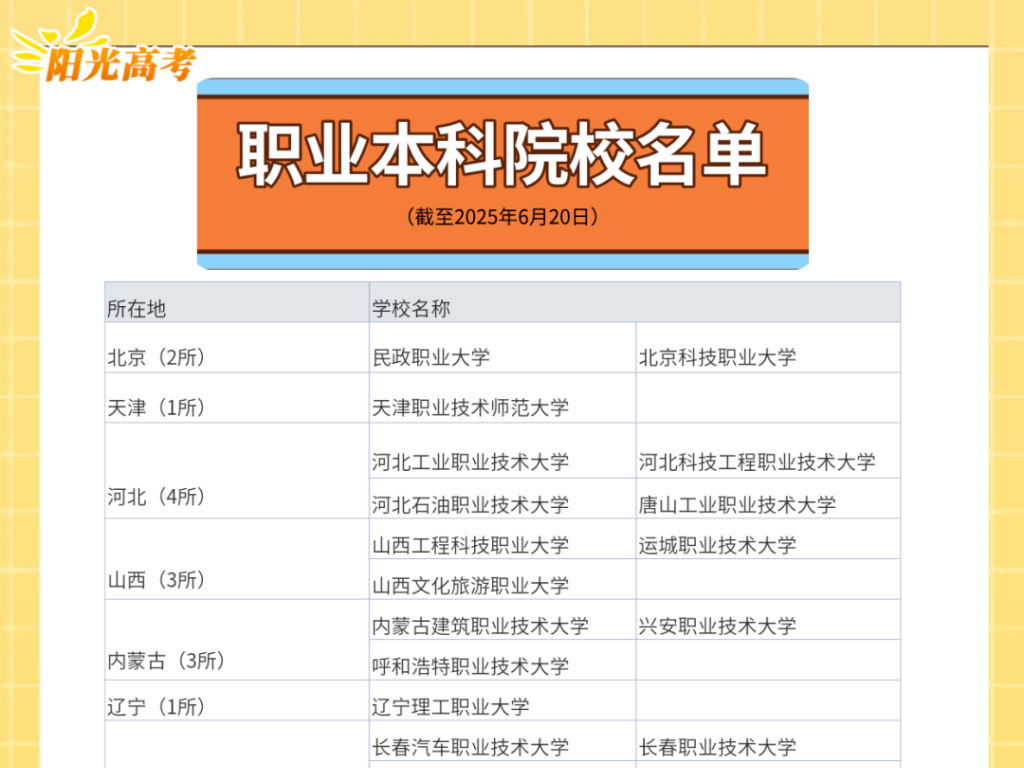
Task: Click 民政职业大学 in the table
Action: pos(431,357)
